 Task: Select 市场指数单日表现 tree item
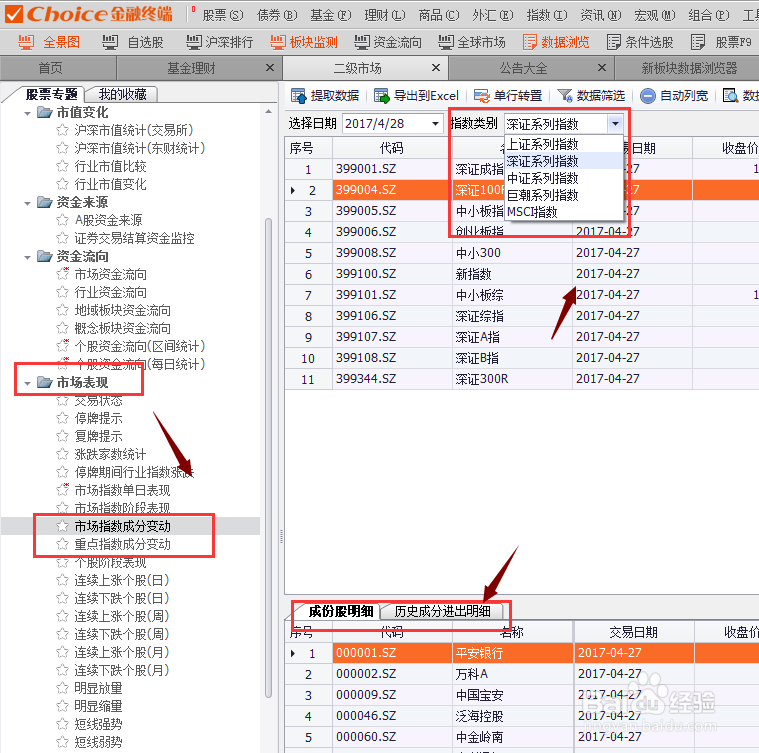pos(122,490)
